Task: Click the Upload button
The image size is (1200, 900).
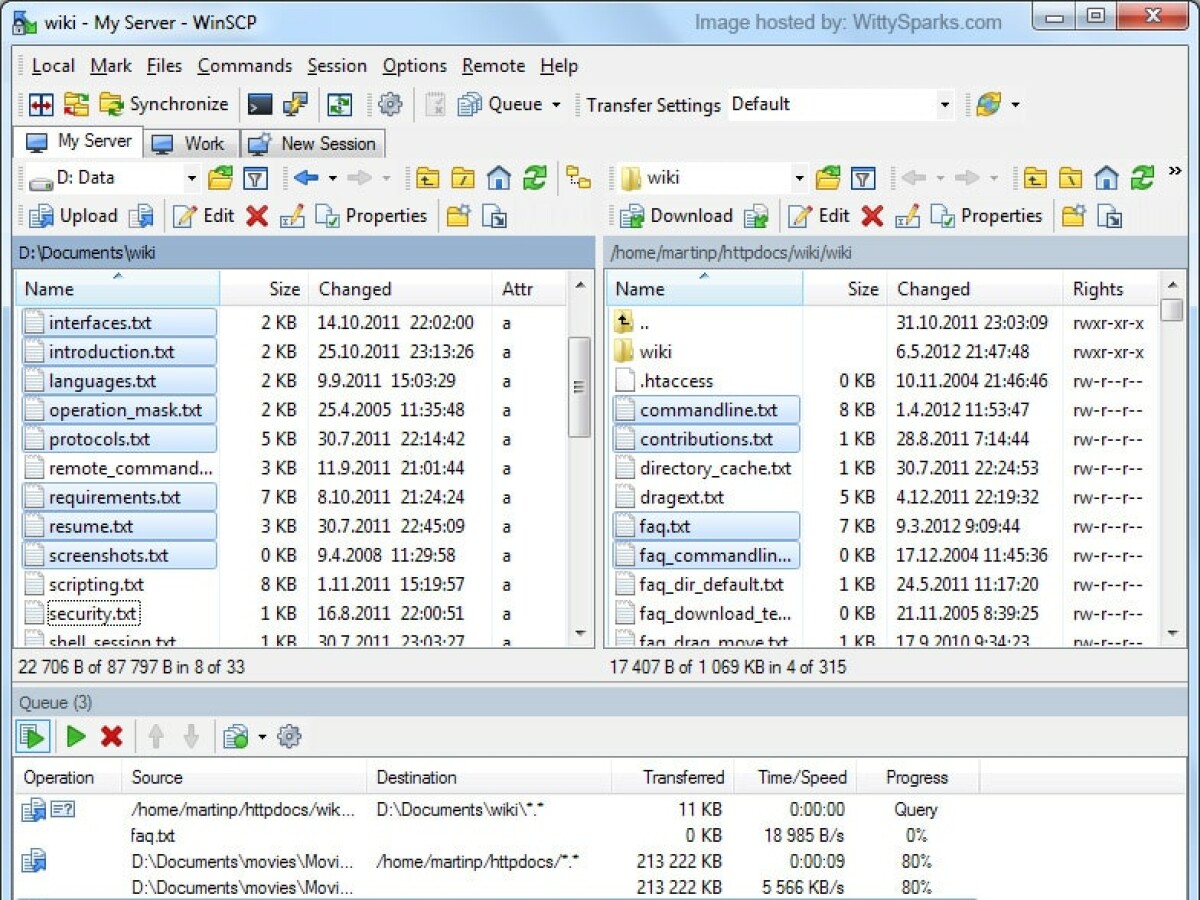Action: 73,216
